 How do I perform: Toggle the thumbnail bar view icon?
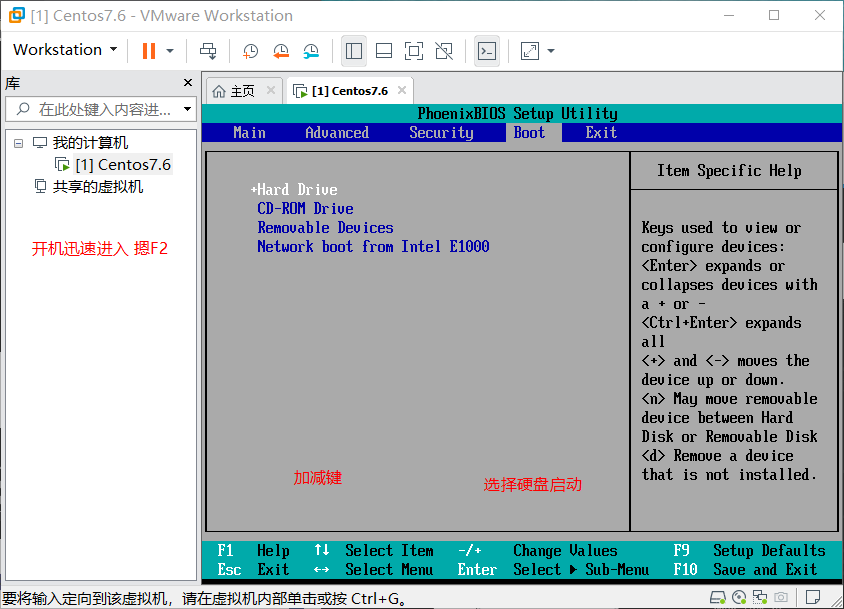click(x=384, y=51)
